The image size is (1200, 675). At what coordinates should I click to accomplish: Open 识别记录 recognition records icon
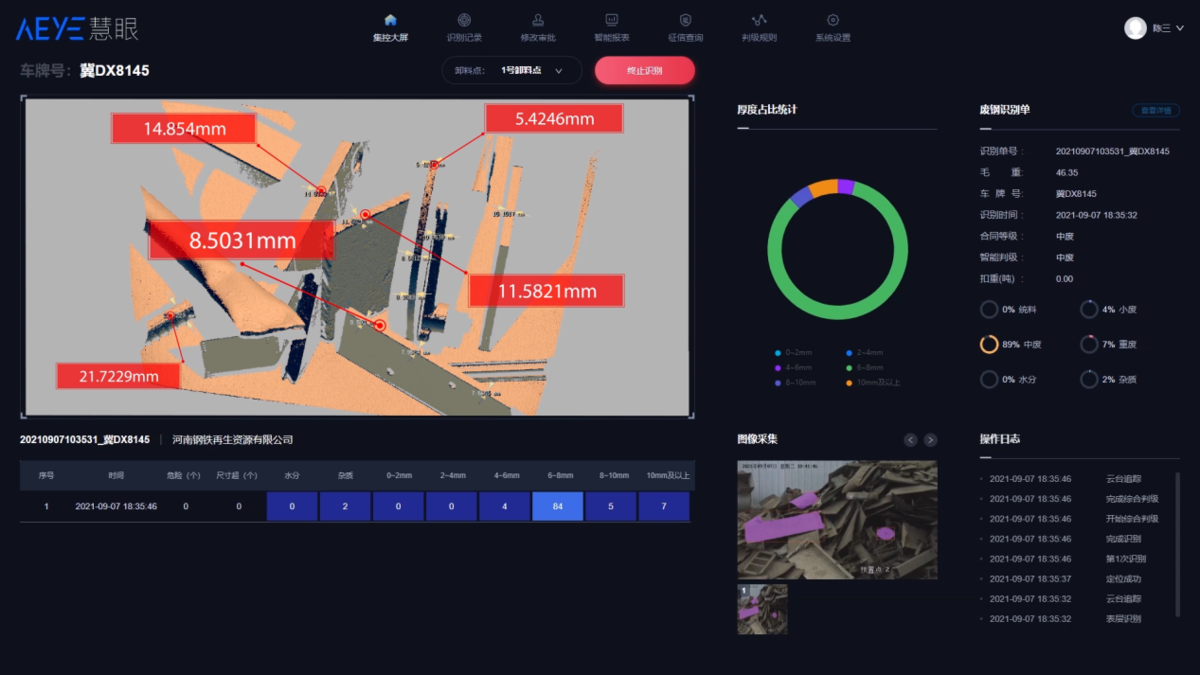tap(464, 20)
